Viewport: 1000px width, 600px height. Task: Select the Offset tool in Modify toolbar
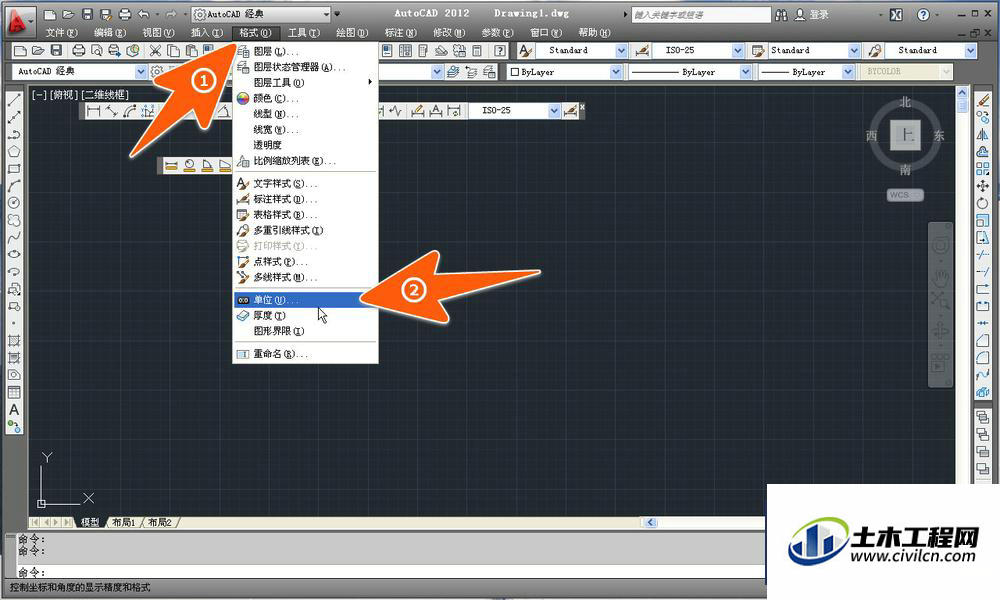click(x=983, y=152)
